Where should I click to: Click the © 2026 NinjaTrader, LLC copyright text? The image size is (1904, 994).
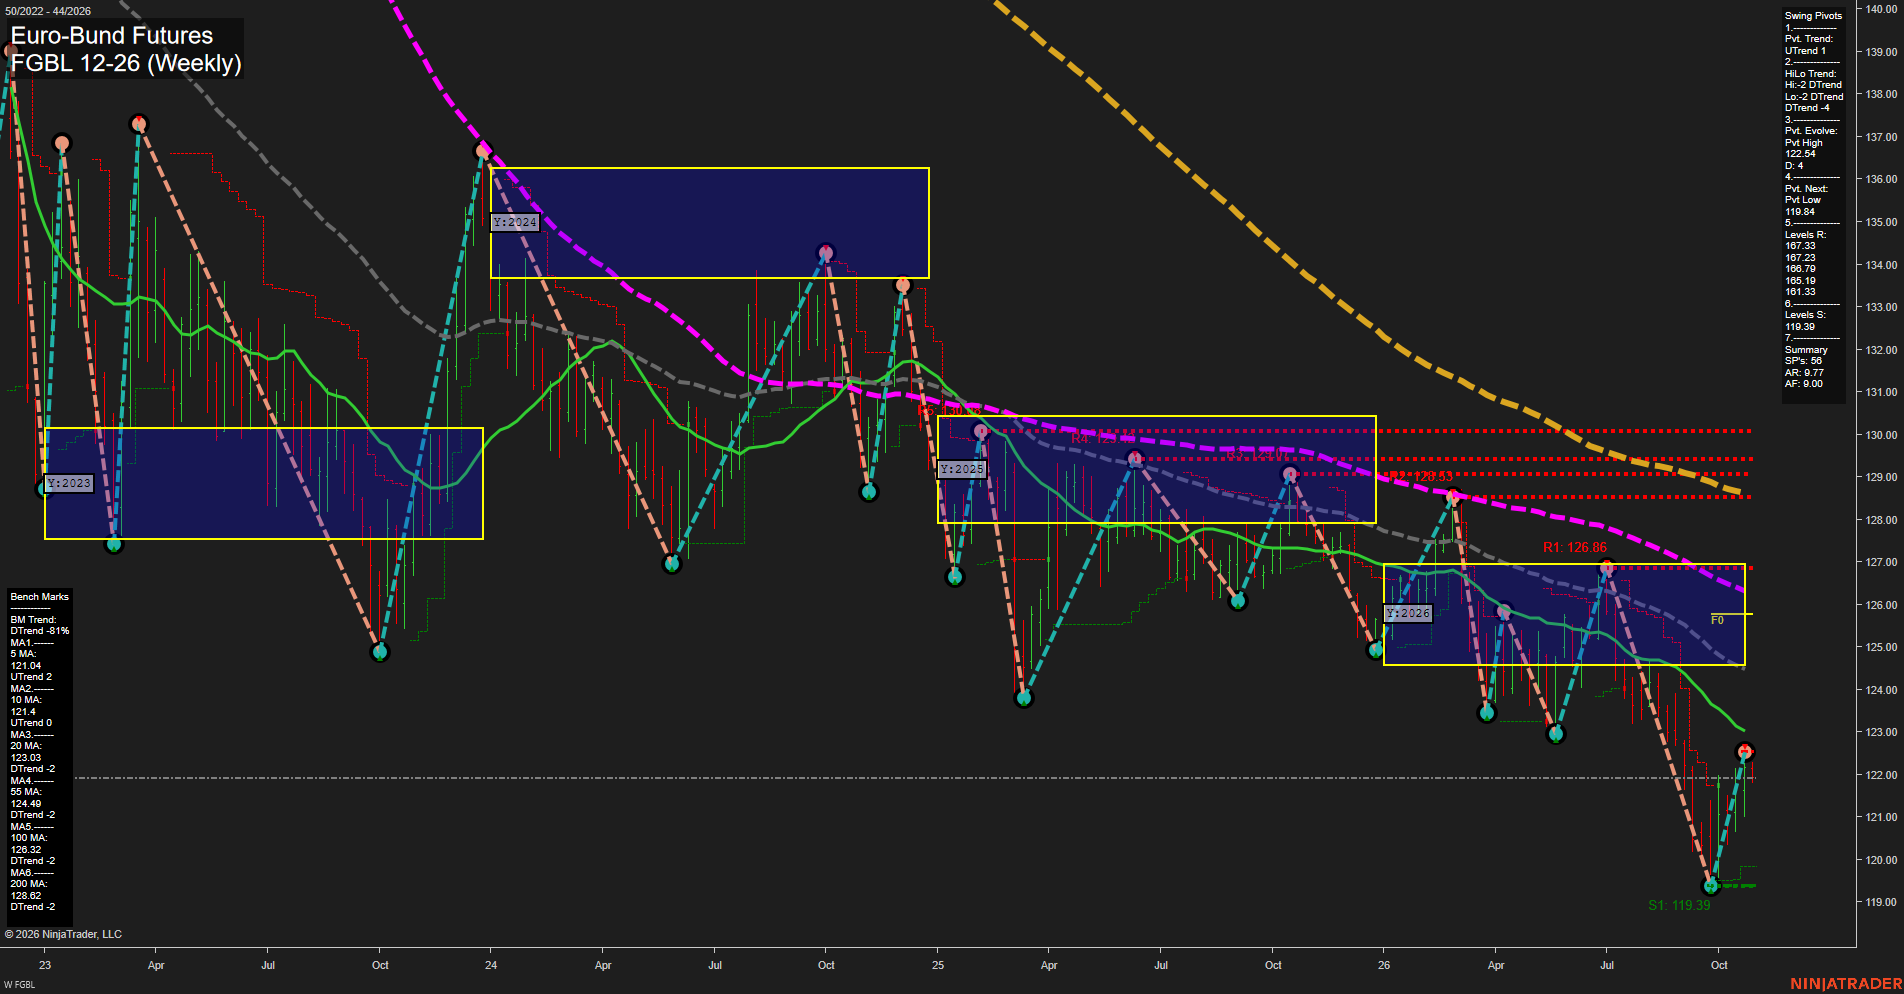point(63,934)
